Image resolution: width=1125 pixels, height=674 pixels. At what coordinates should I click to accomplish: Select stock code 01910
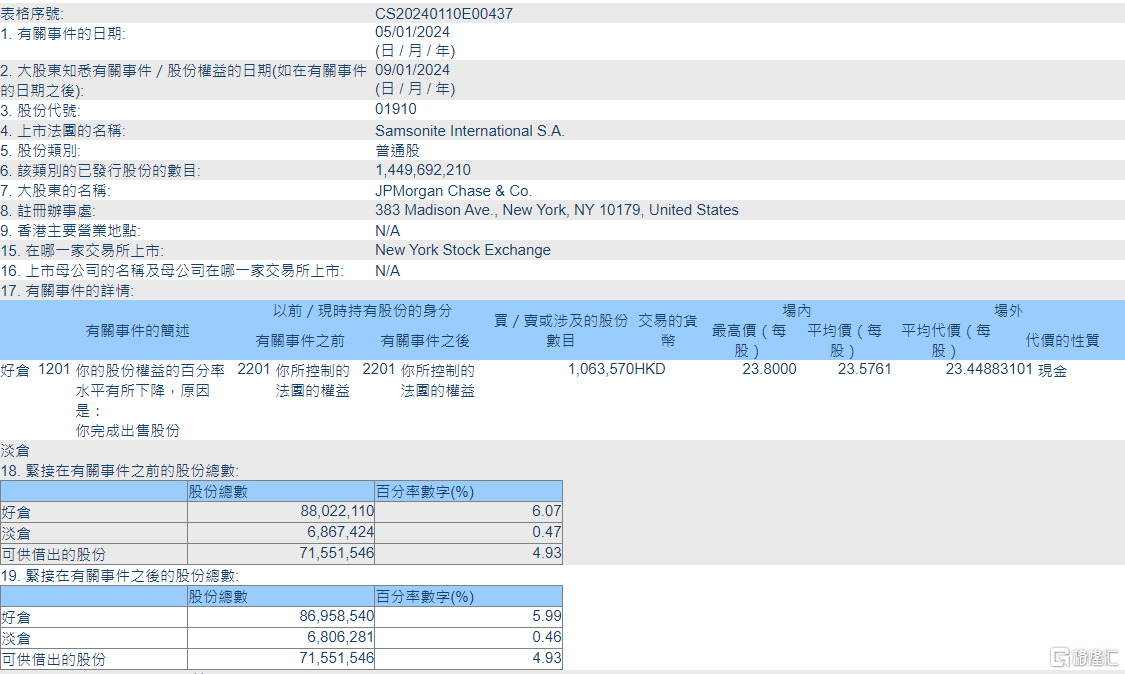coord(395,109)
